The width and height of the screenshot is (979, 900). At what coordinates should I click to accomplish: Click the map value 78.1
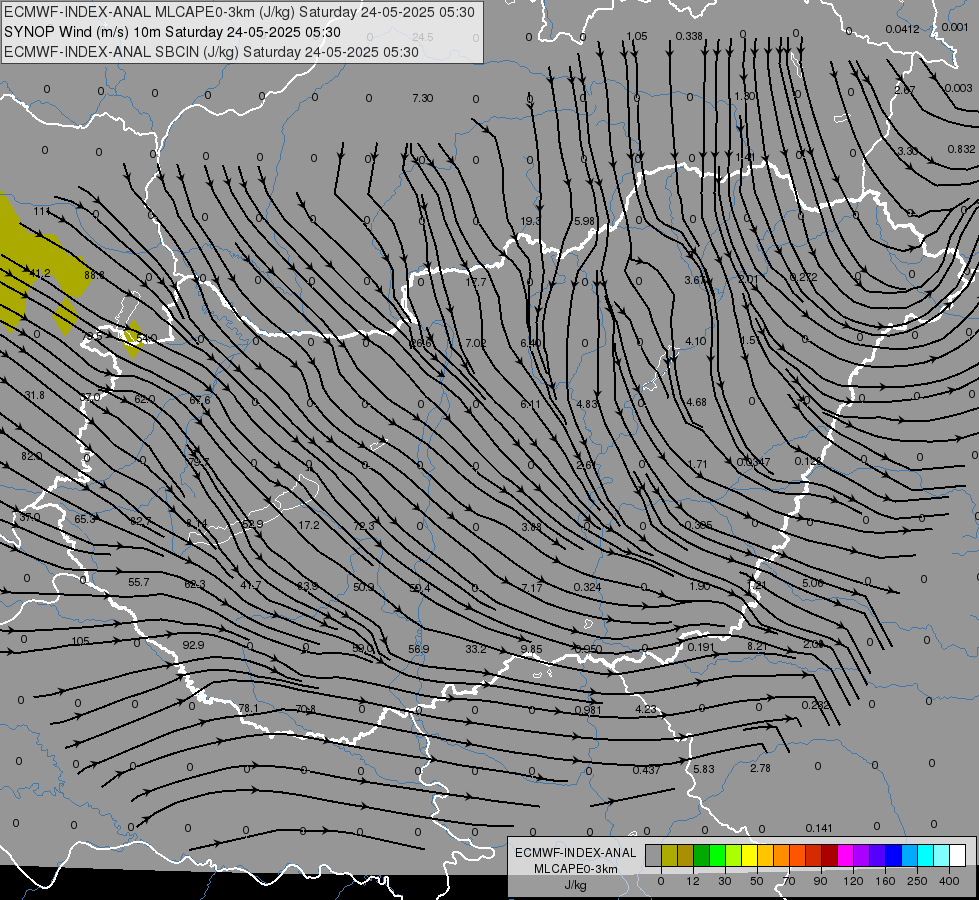point(248,708)
